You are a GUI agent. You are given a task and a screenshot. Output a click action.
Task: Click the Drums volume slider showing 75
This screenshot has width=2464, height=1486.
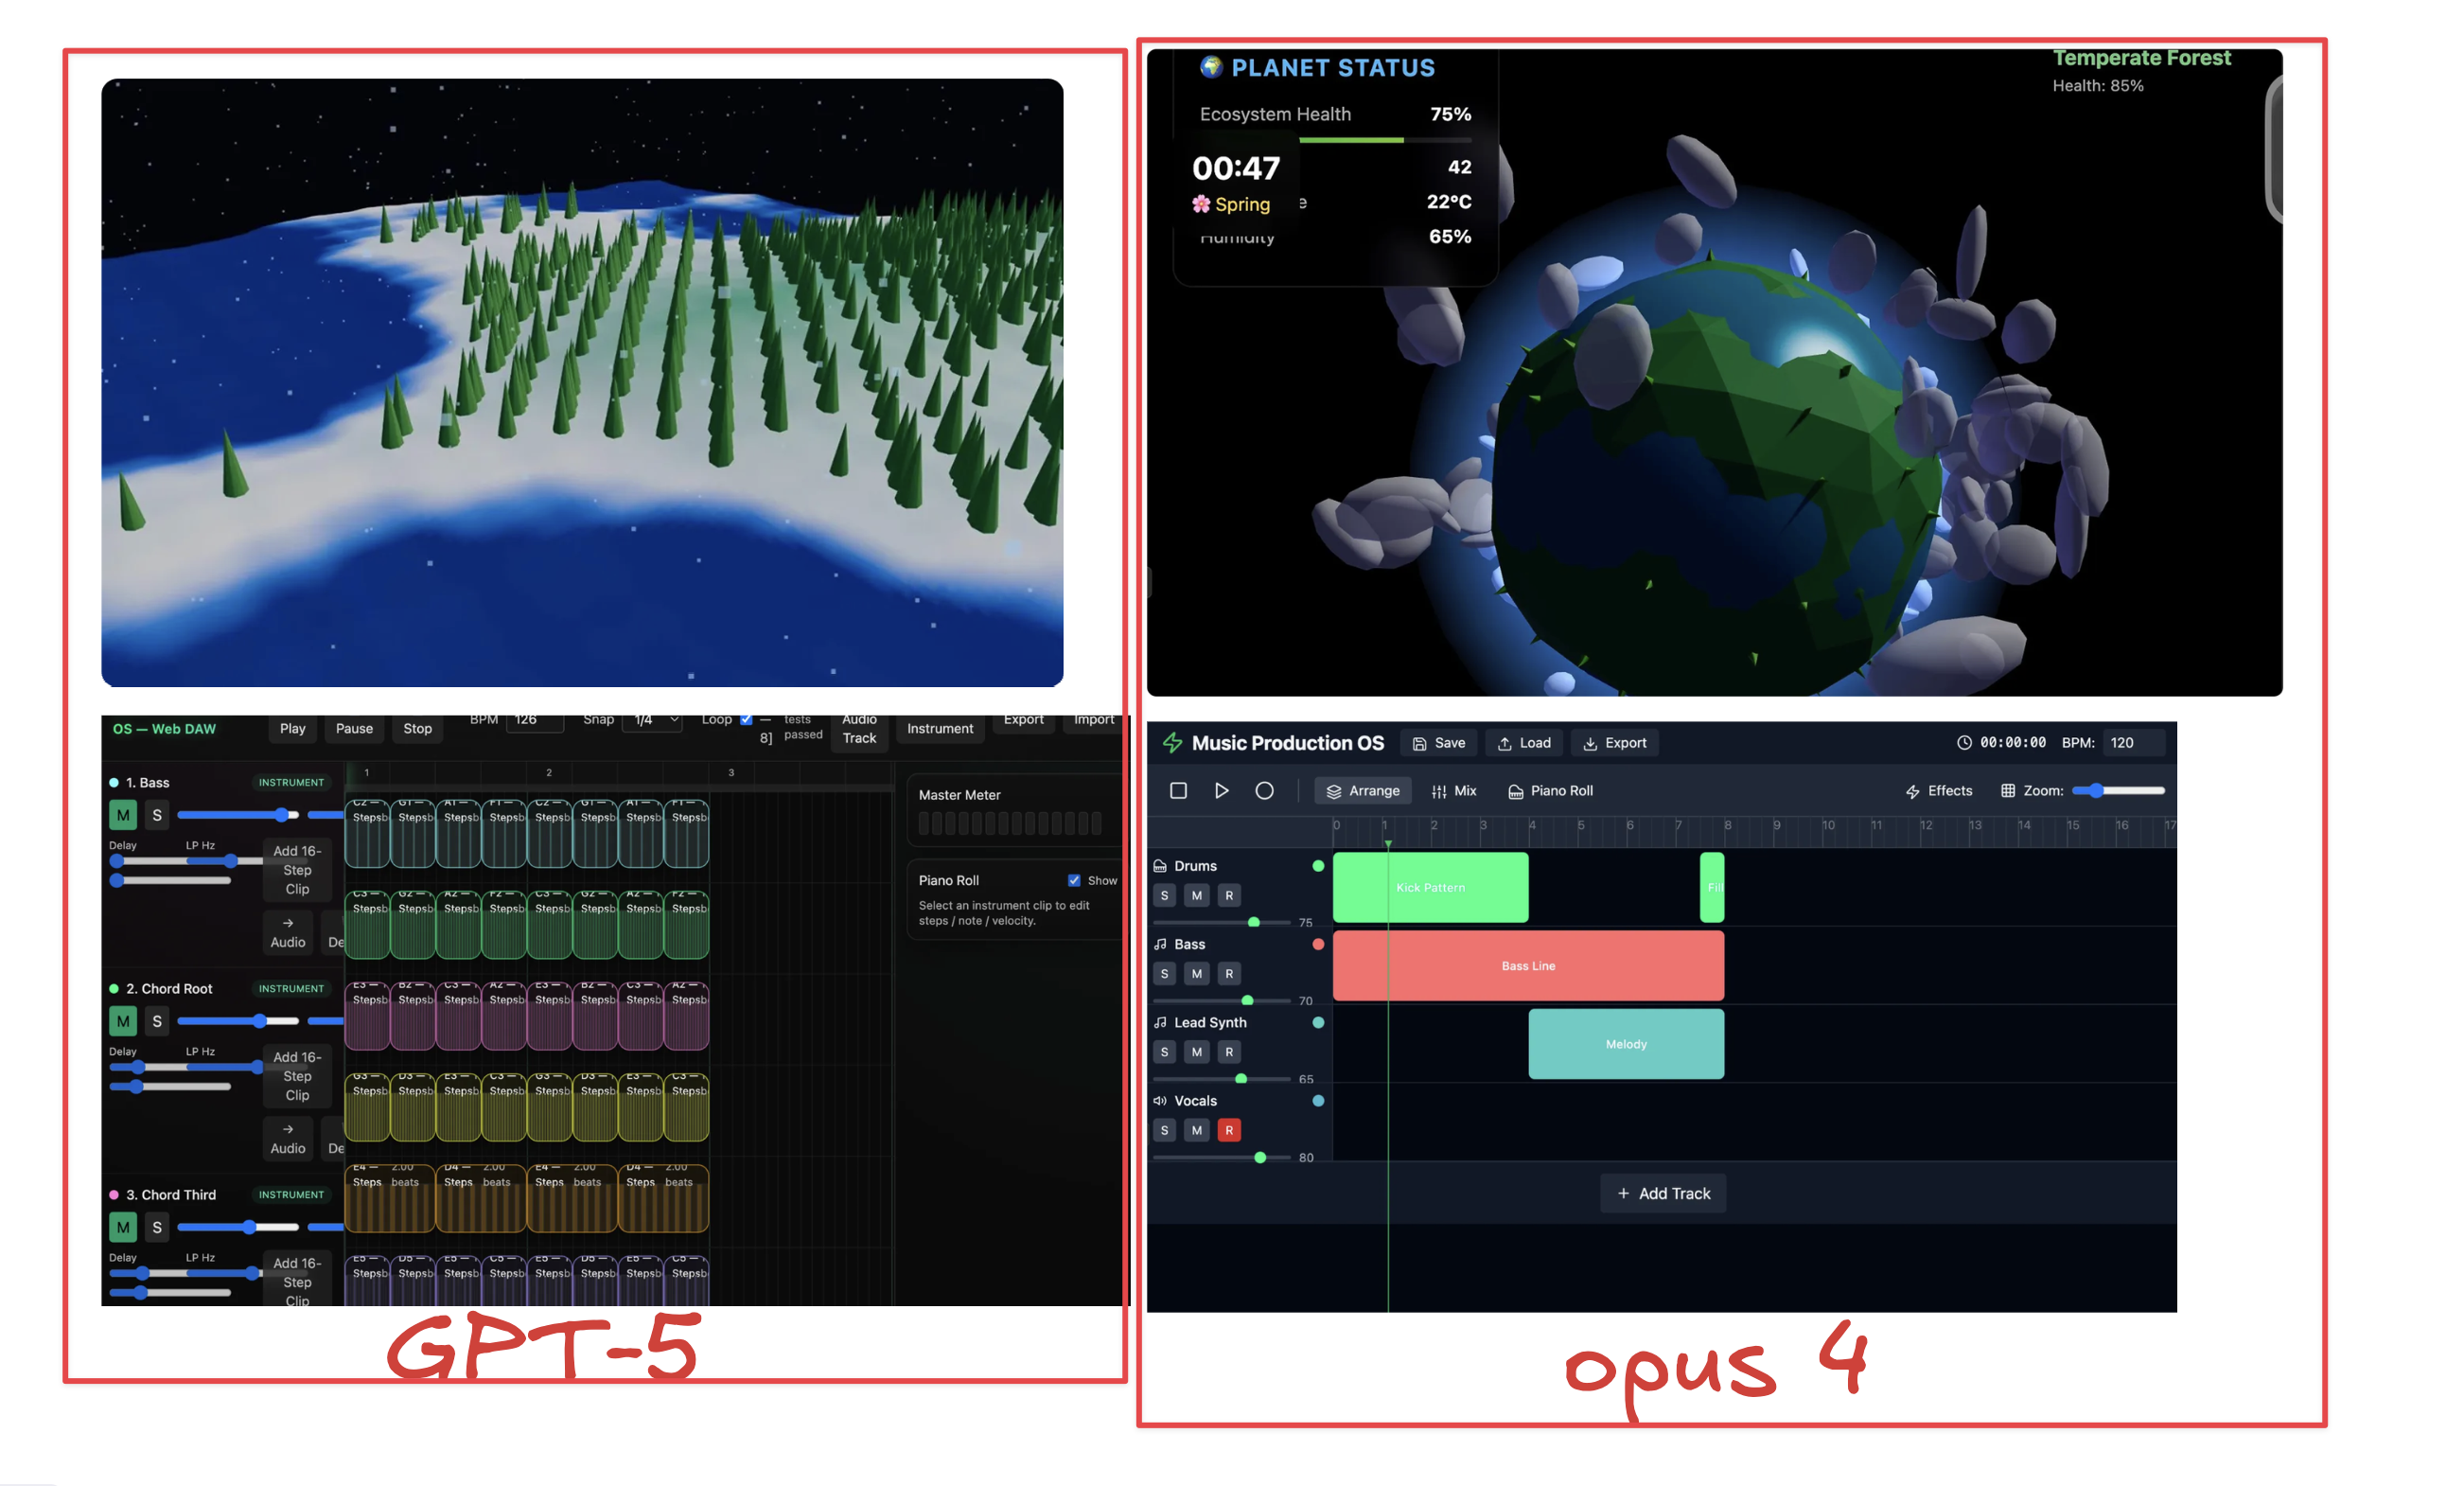[x=1221, y=922]
